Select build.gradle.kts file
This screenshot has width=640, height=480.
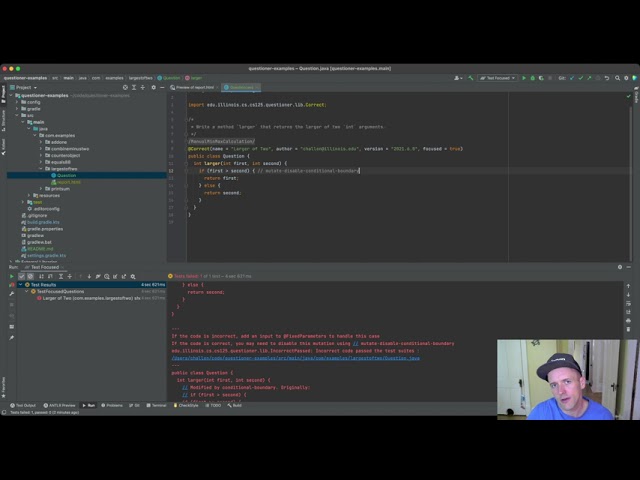pos(40,222)
